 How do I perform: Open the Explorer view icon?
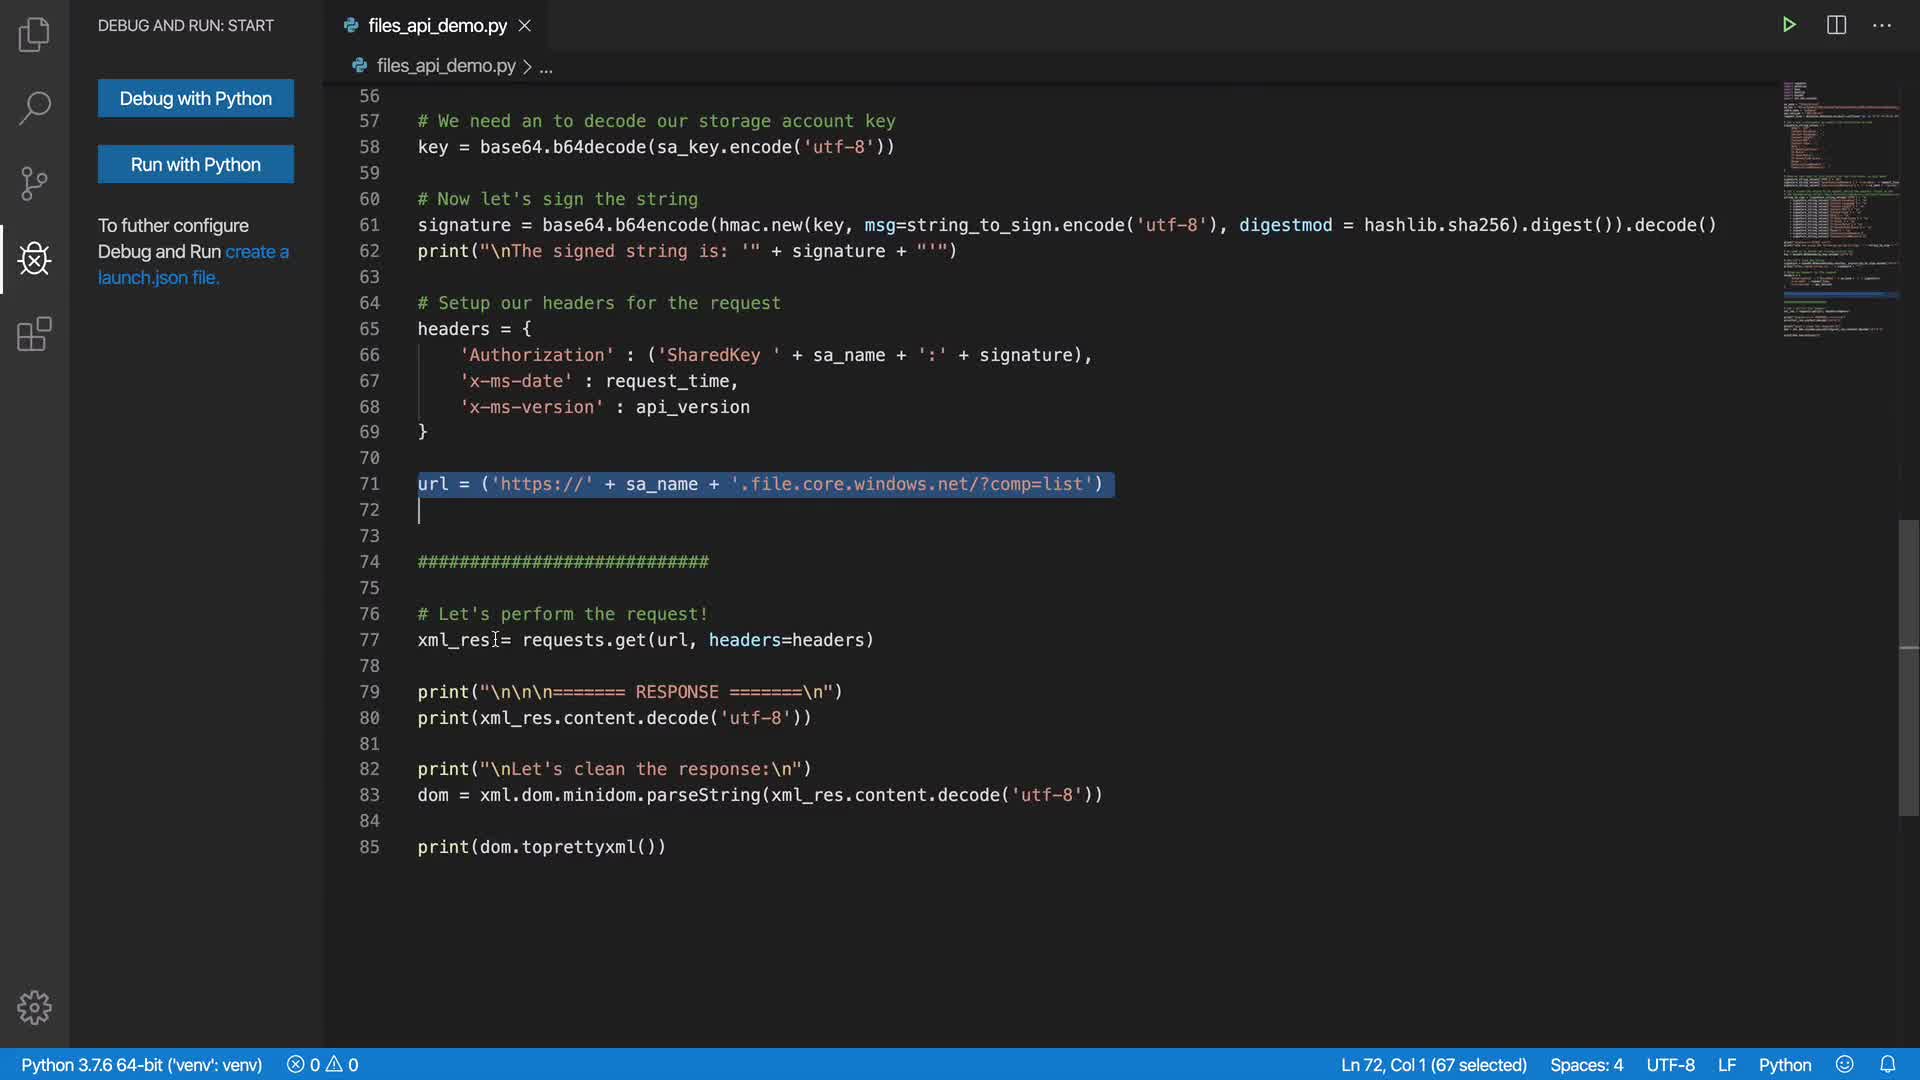34,34
